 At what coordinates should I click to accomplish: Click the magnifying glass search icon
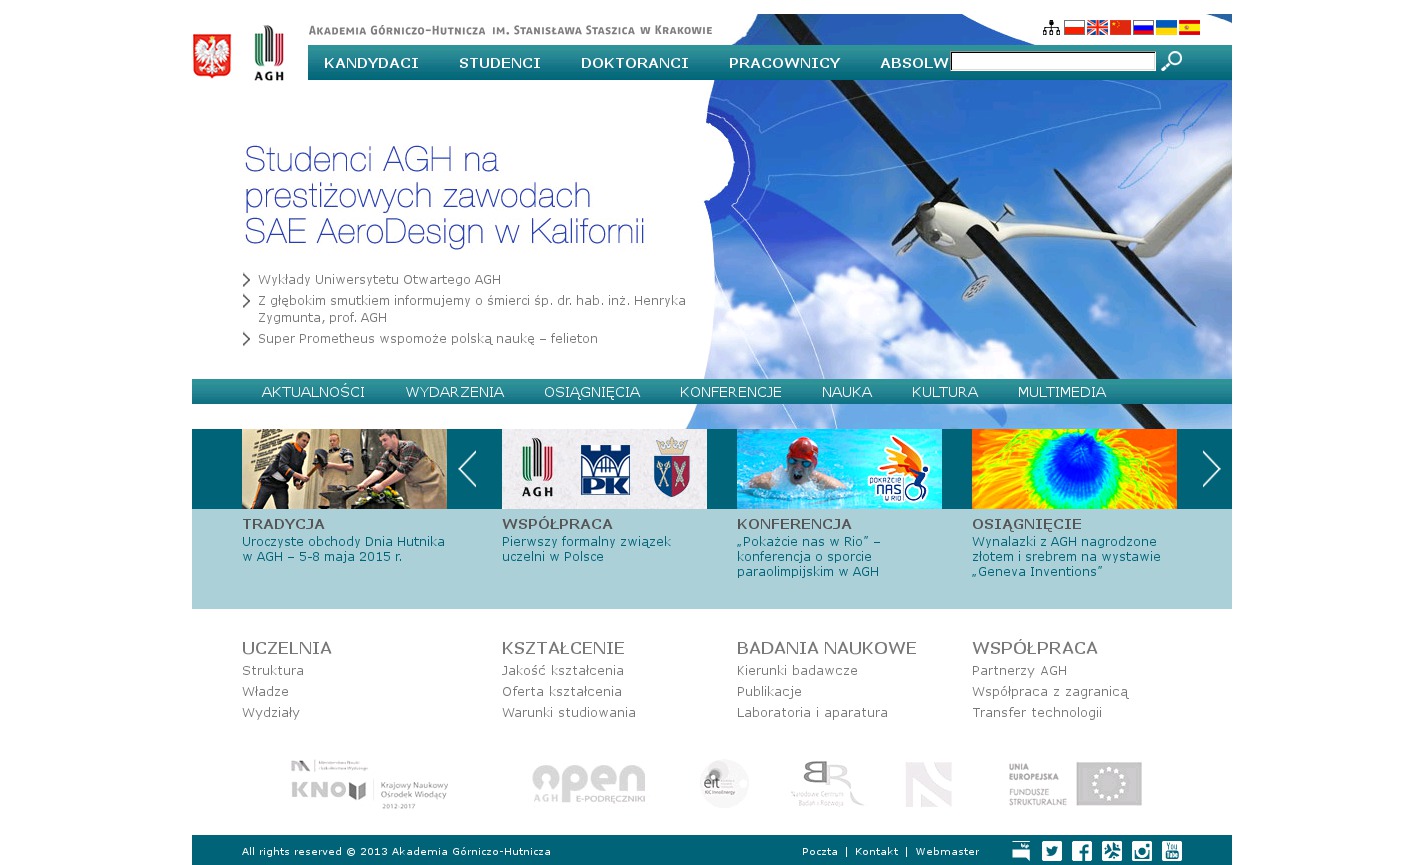(x=1172, y=61)
